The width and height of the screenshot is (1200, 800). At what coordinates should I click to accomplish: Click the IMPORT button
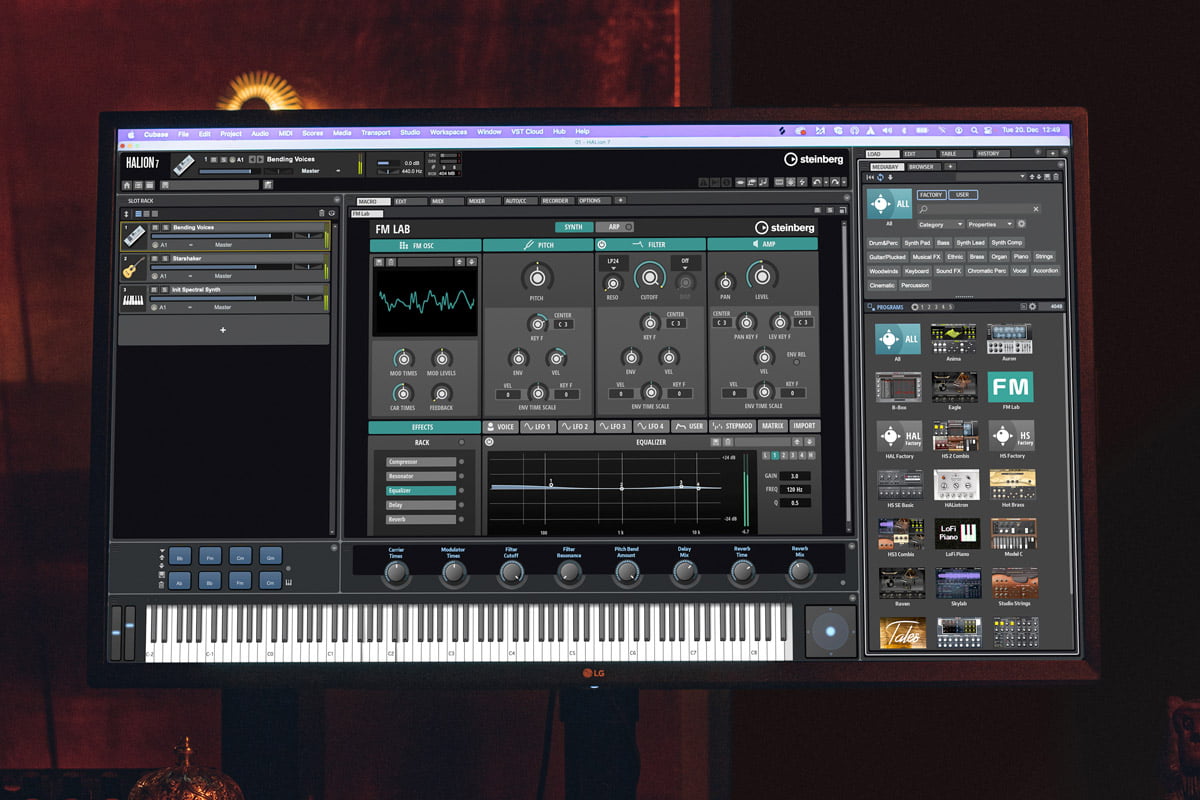[x=804, y=426]
